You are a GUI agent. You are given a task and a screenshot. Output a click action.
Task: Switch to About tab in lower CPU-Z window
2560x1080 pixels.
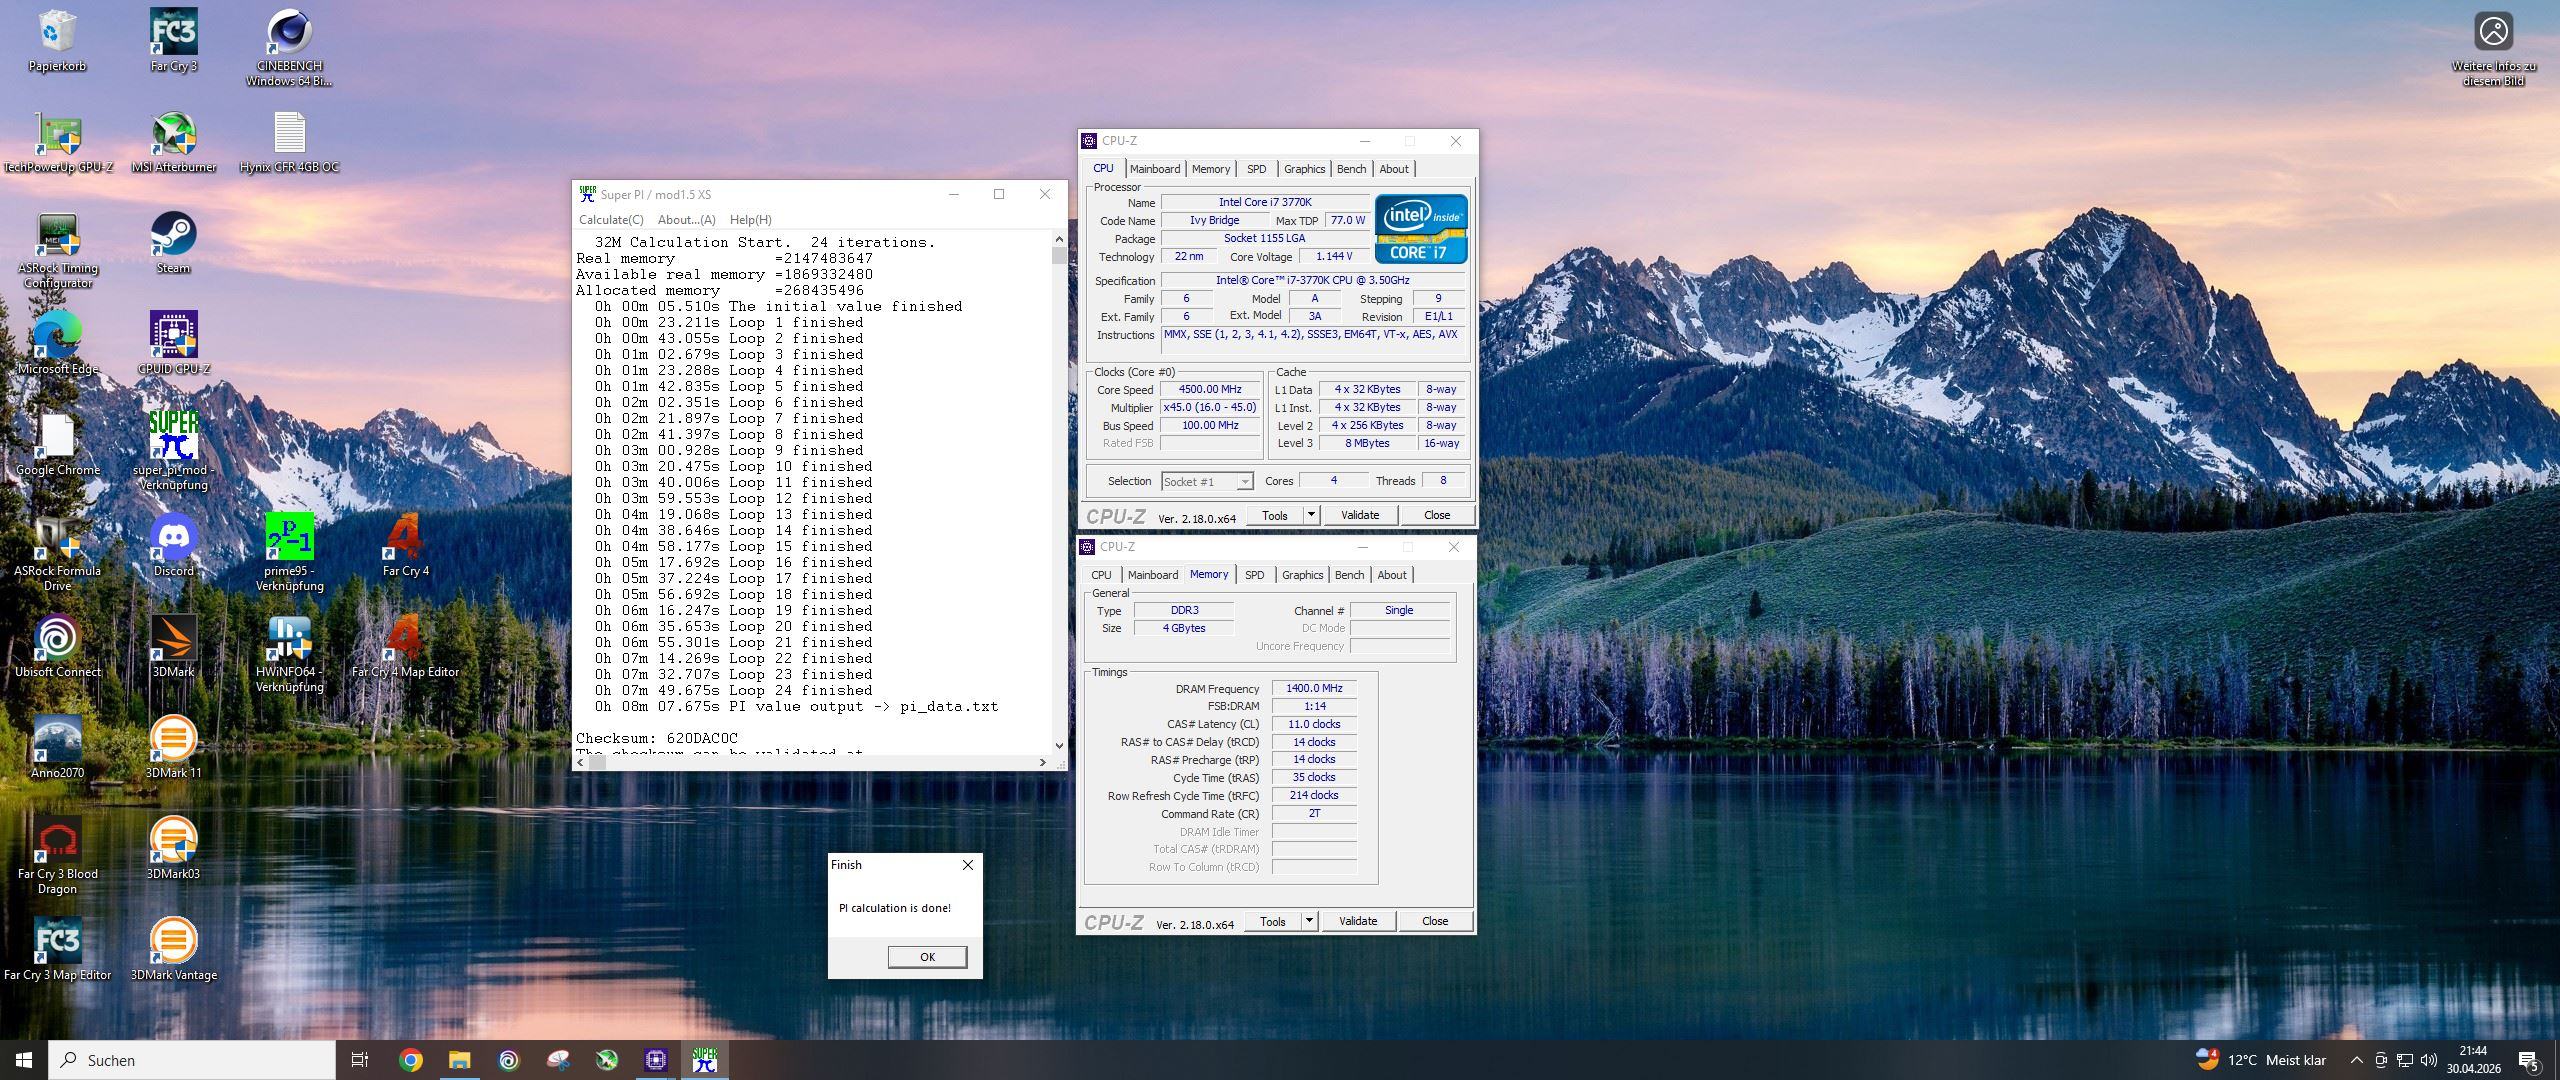click(1391, 575)
